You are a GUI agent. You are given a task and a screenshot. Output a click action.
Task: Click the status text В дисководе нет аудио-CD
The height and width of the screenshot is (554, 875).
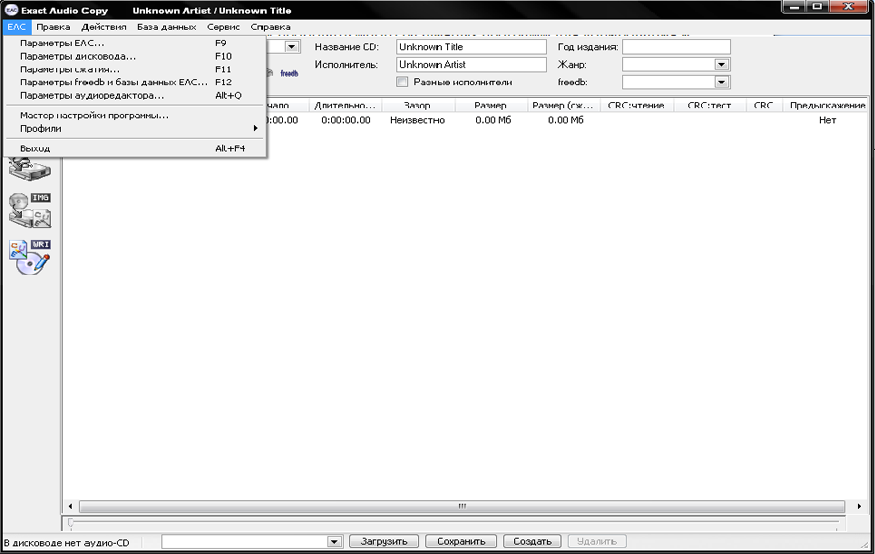66,543
